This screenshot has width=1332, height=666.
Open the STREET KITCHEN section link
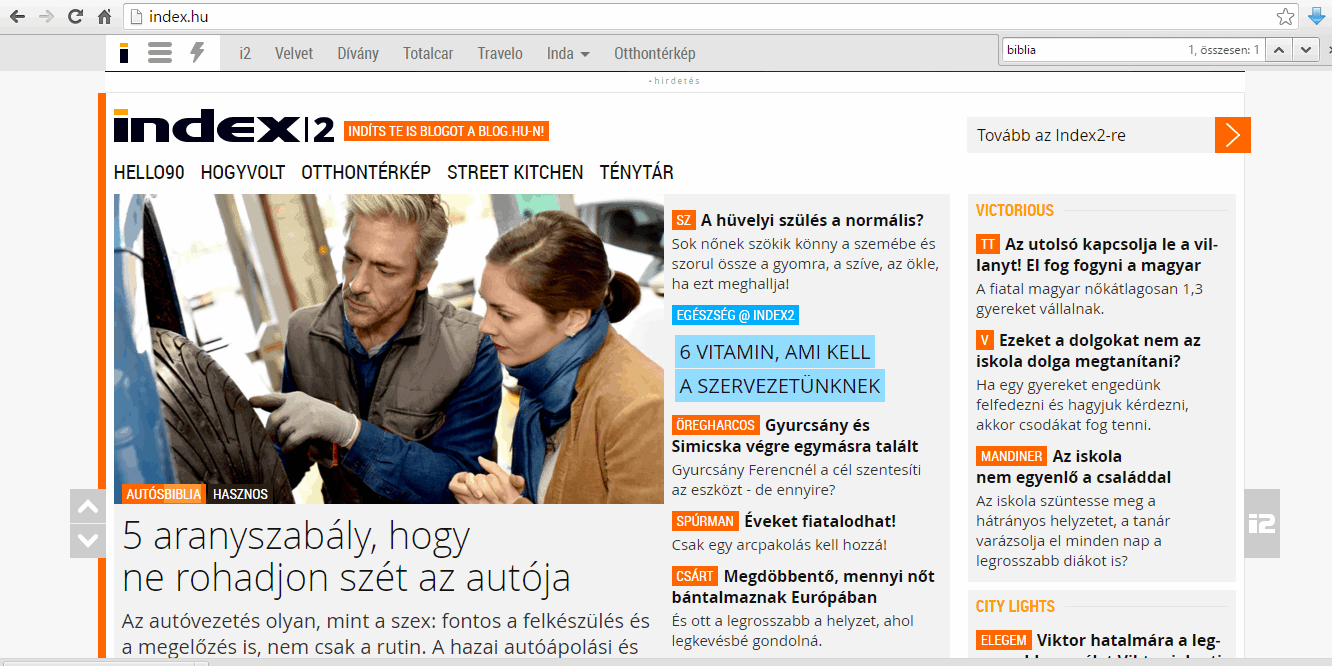pos(515,172)
